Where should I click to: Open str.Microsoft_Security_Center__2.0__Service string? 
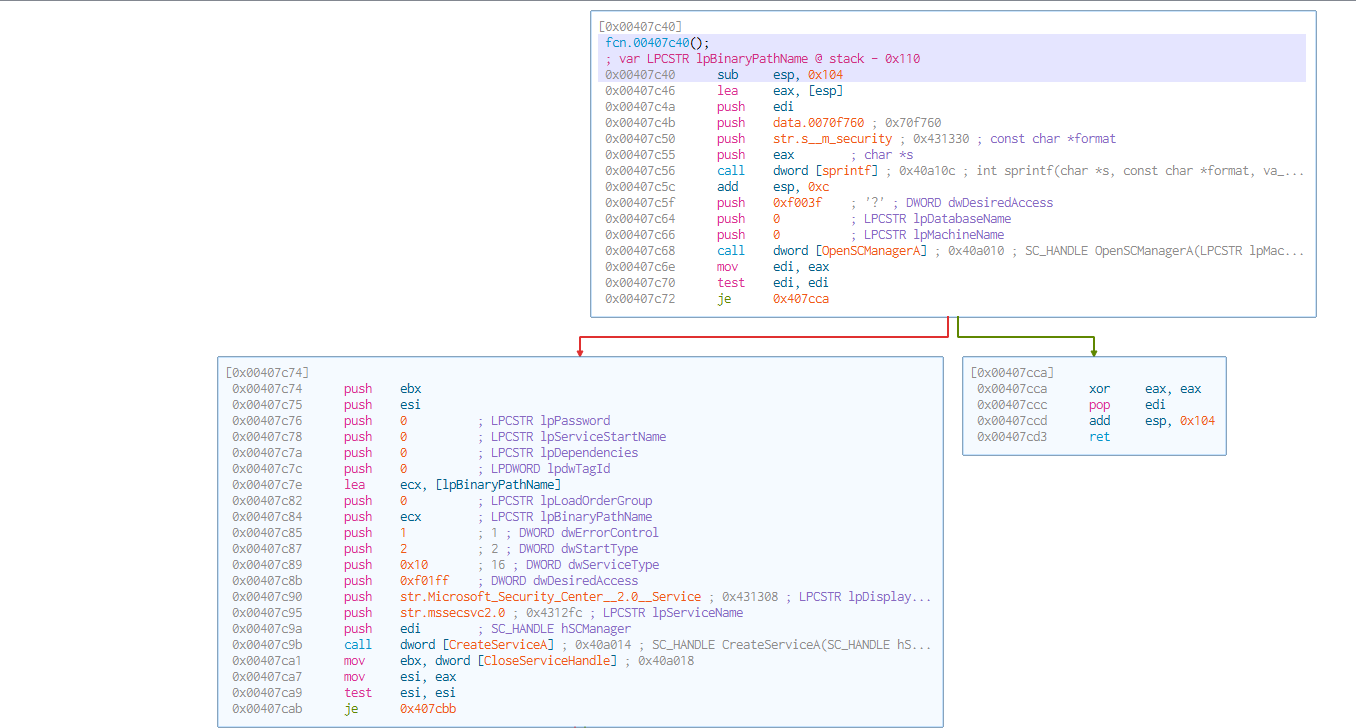(x=550, y=597)
